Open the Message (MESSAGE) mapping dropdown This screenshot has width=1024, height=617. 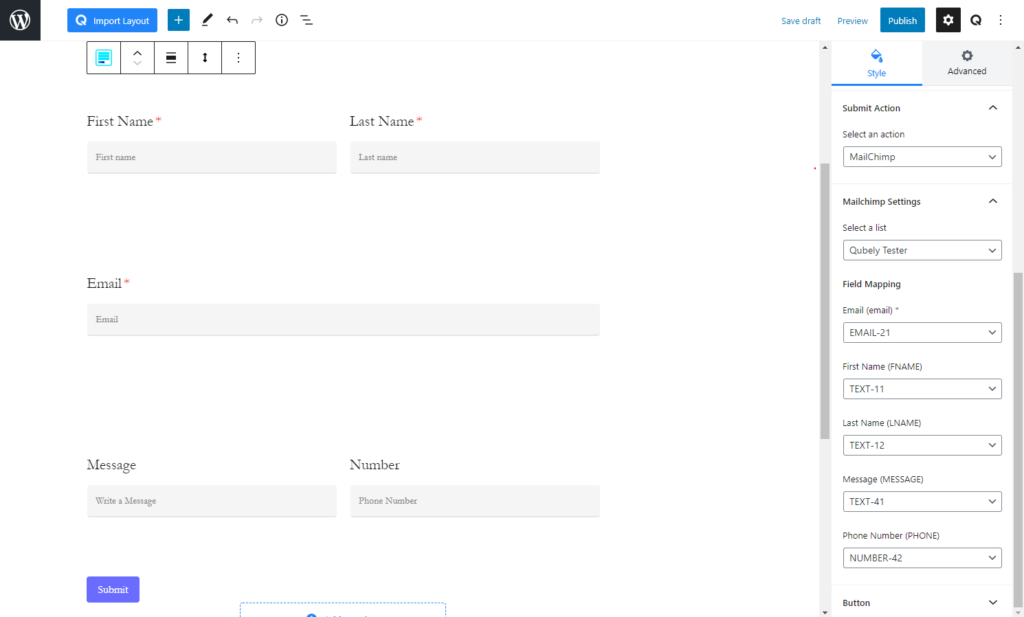[x=921, y=501]
